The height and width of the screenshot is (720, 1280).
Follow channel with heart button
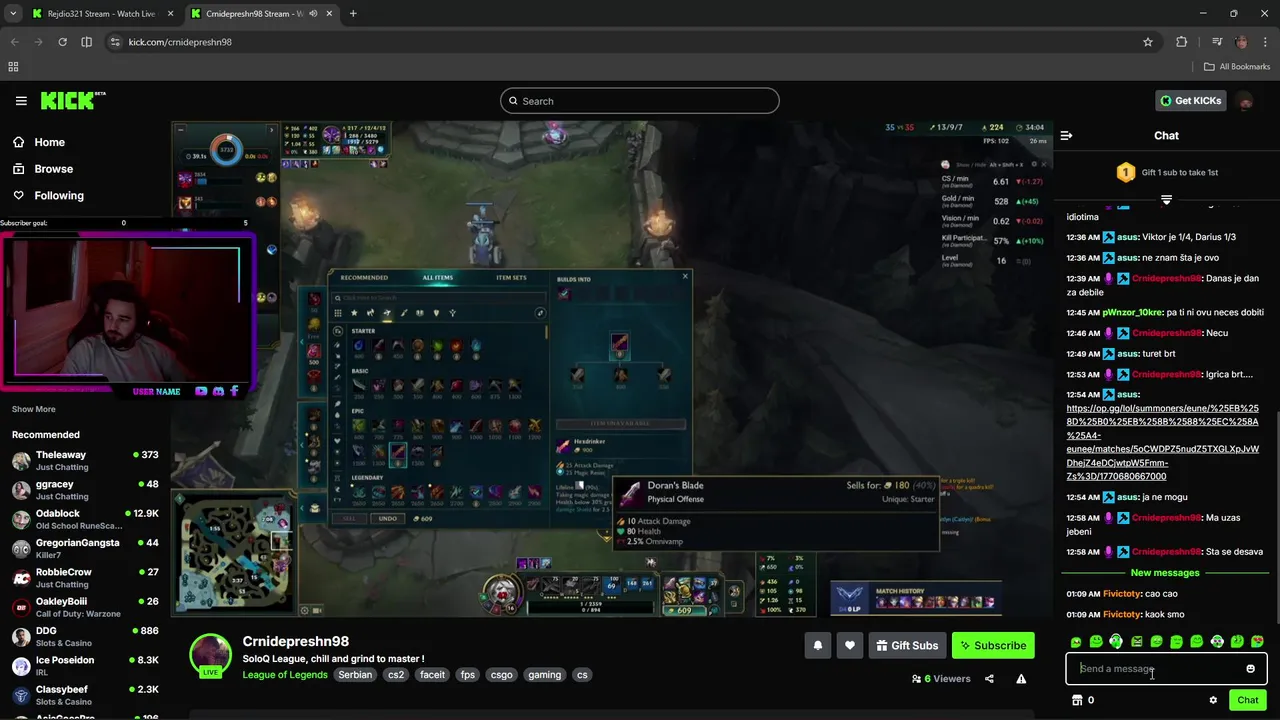tap(849, 646)
